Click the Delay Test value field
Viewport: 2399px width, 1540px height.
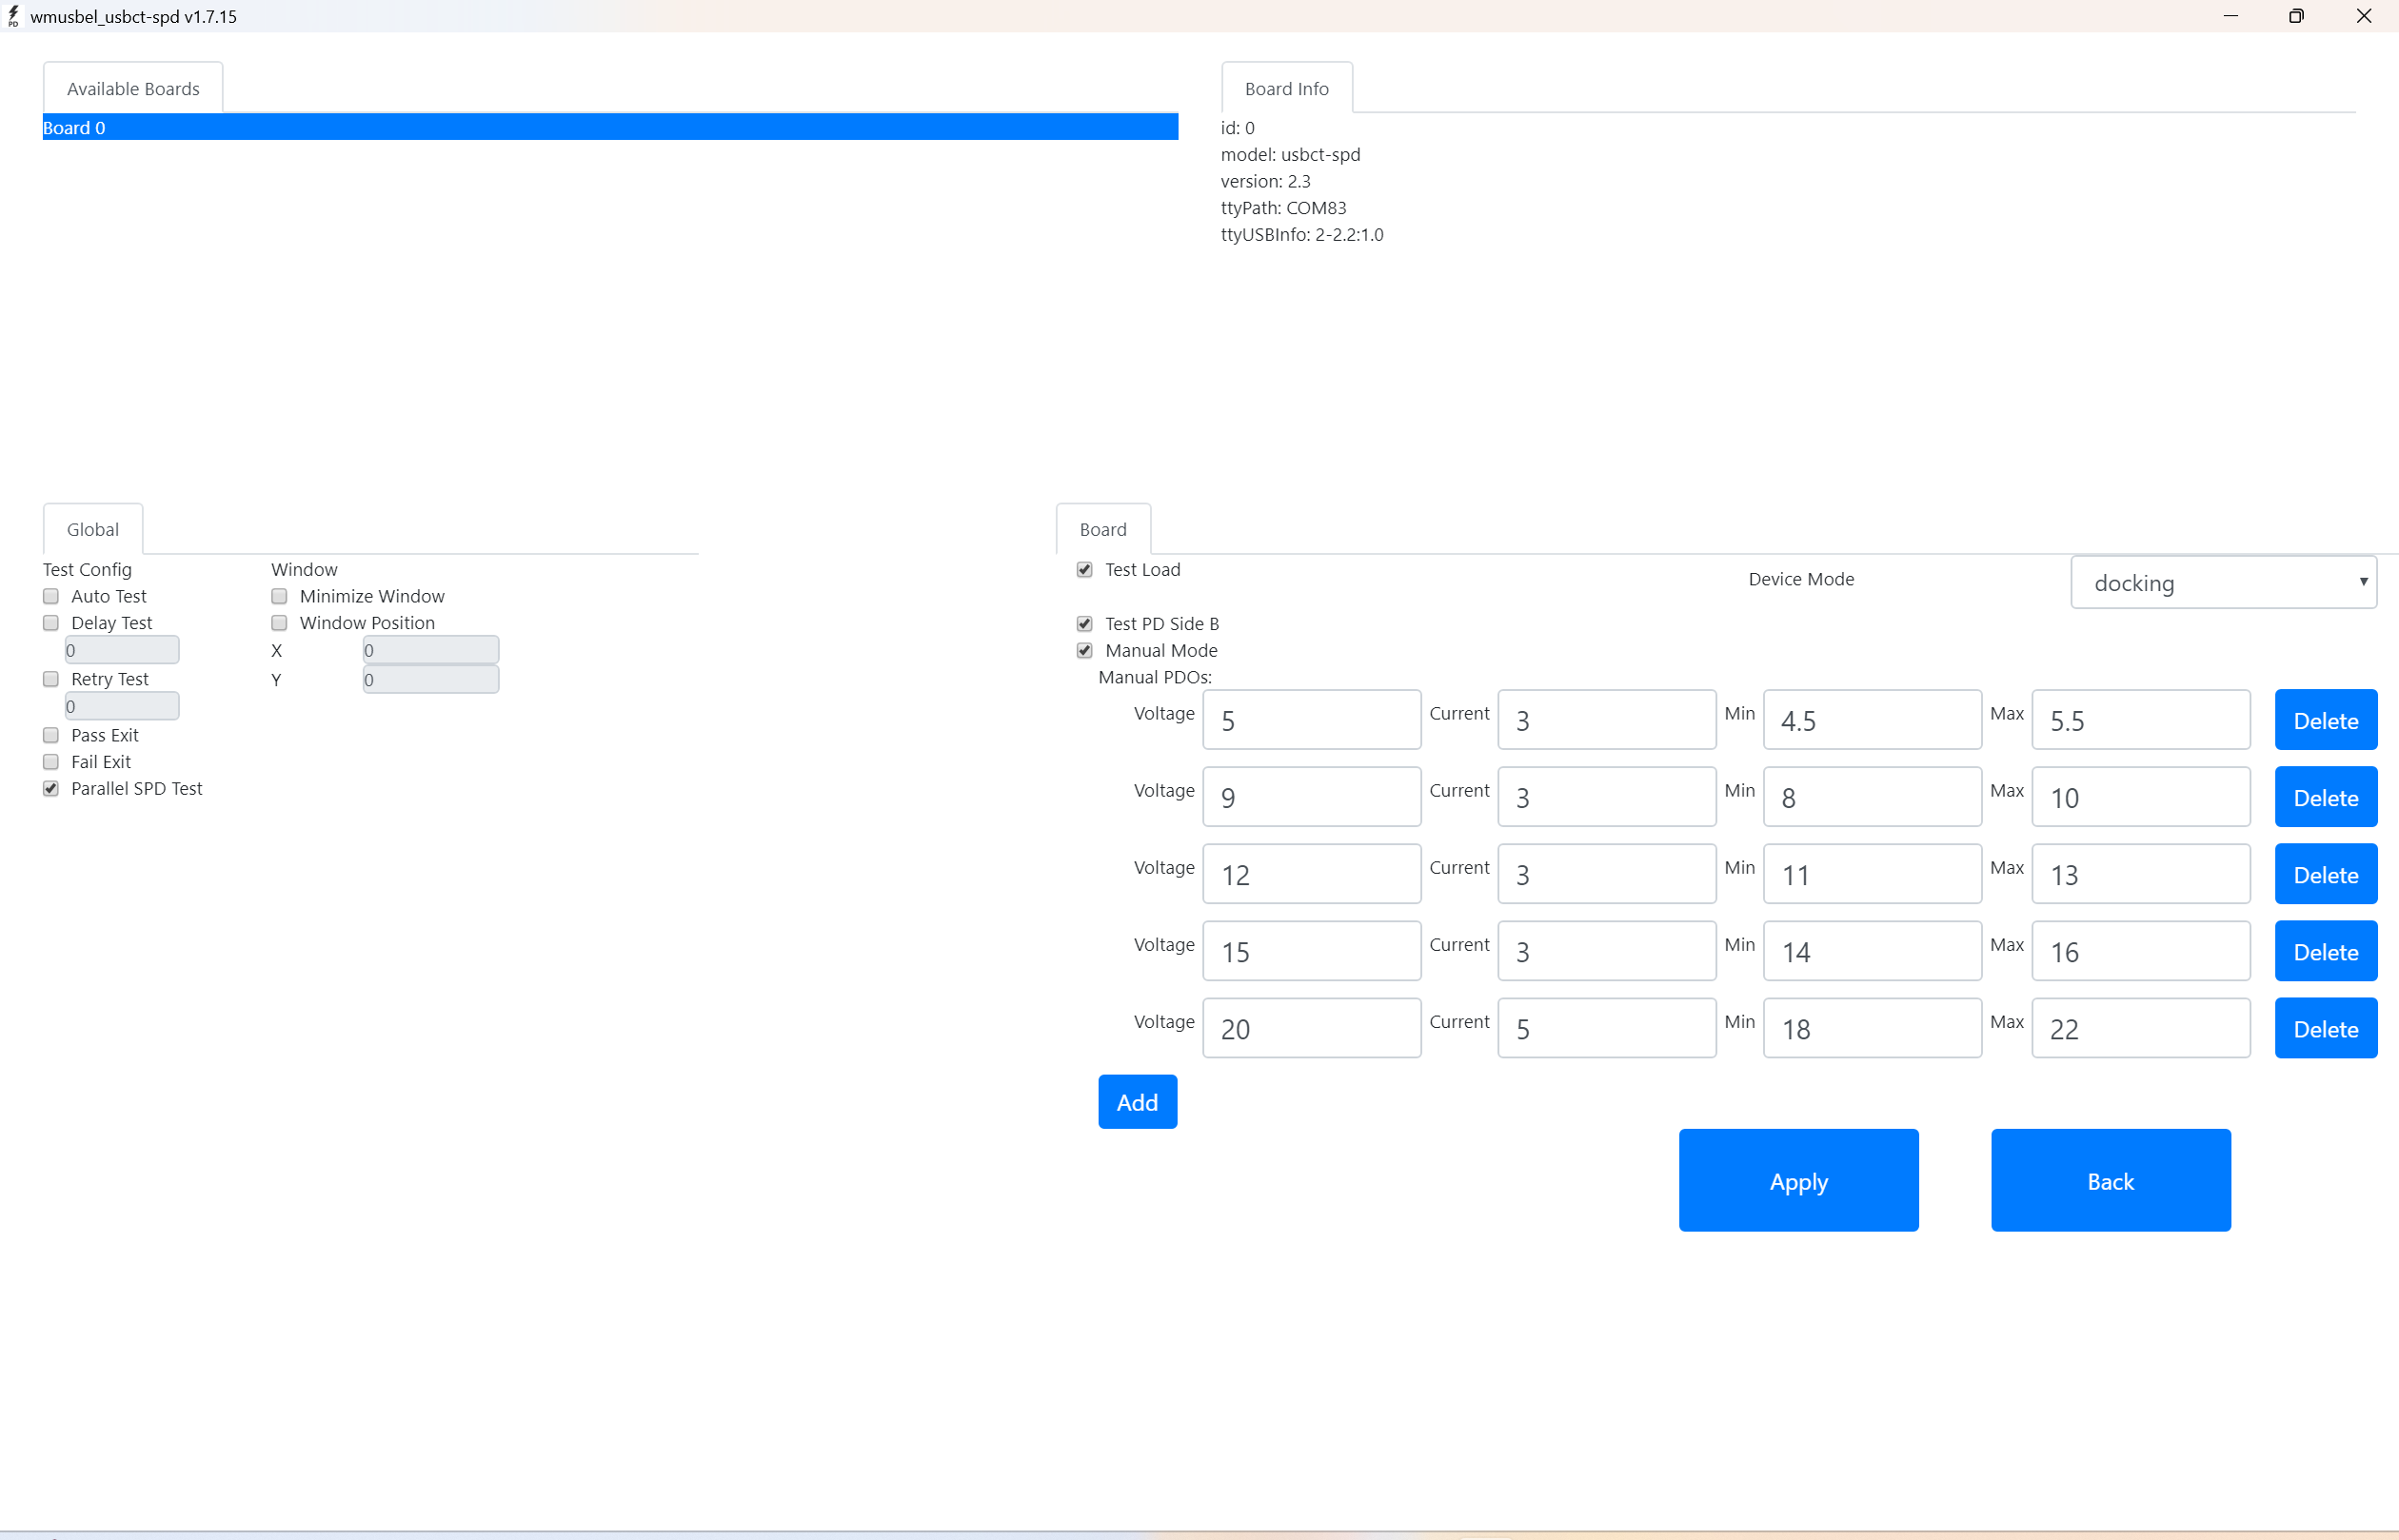click(x=122, y=650)
